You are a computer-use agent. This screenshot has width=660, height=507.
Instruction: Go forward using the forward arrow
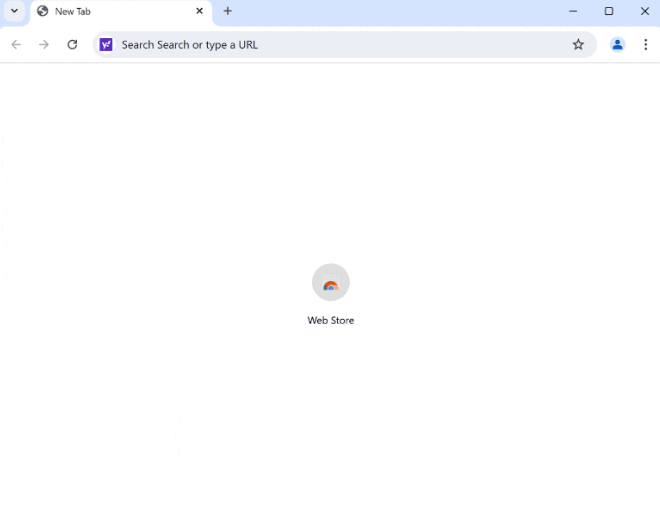click(x=44, y=45)
